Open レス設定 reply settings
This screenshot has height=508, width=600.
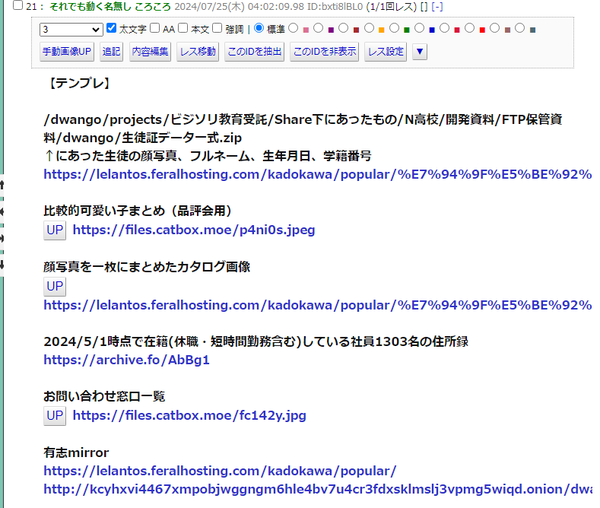pos(385,52)
